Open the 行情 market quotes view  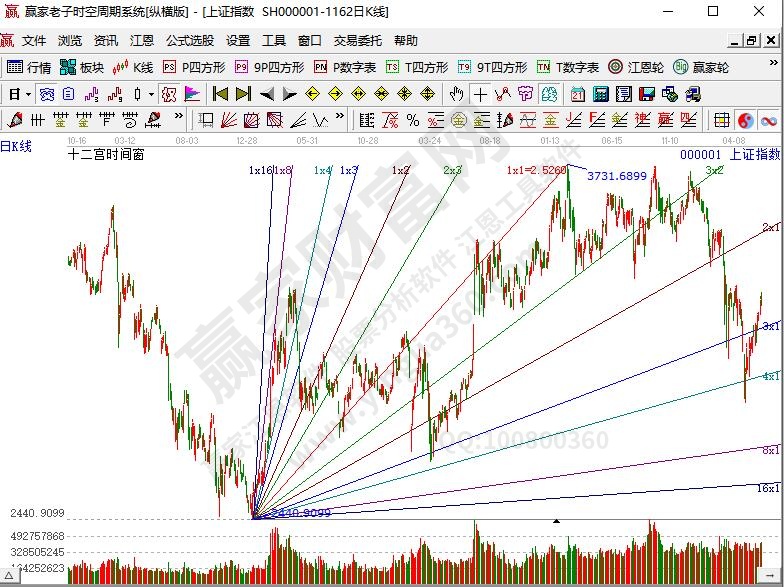[29, 67]
